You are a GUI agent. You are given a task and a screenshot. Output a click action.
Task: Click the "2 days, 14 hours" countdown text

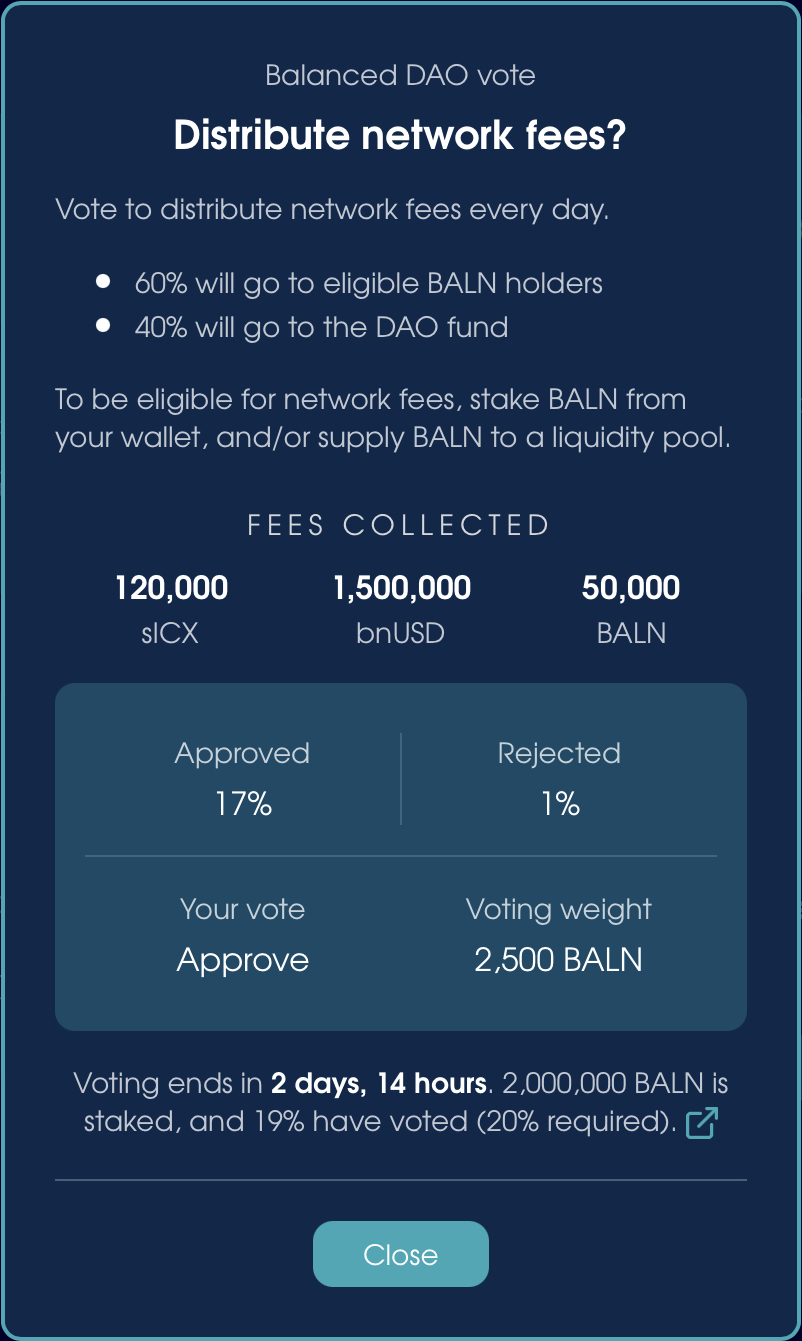(379, 1083)
